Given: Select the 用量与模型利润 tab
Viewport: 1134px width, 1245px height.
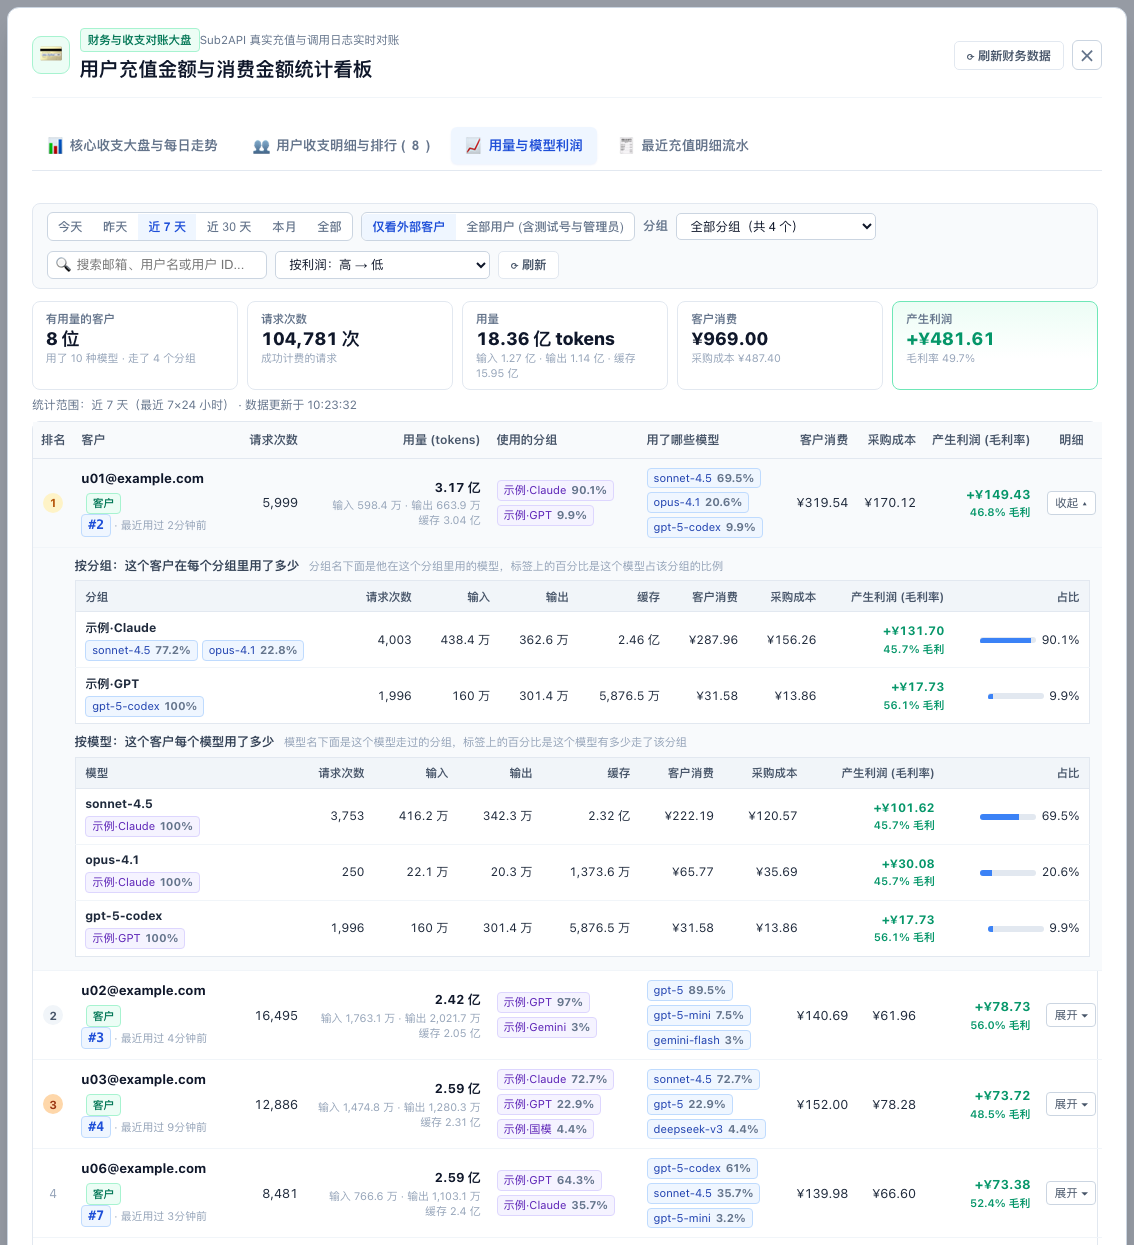Looking at the screenshot, I should pyautogui.click(x=524, y=146).
